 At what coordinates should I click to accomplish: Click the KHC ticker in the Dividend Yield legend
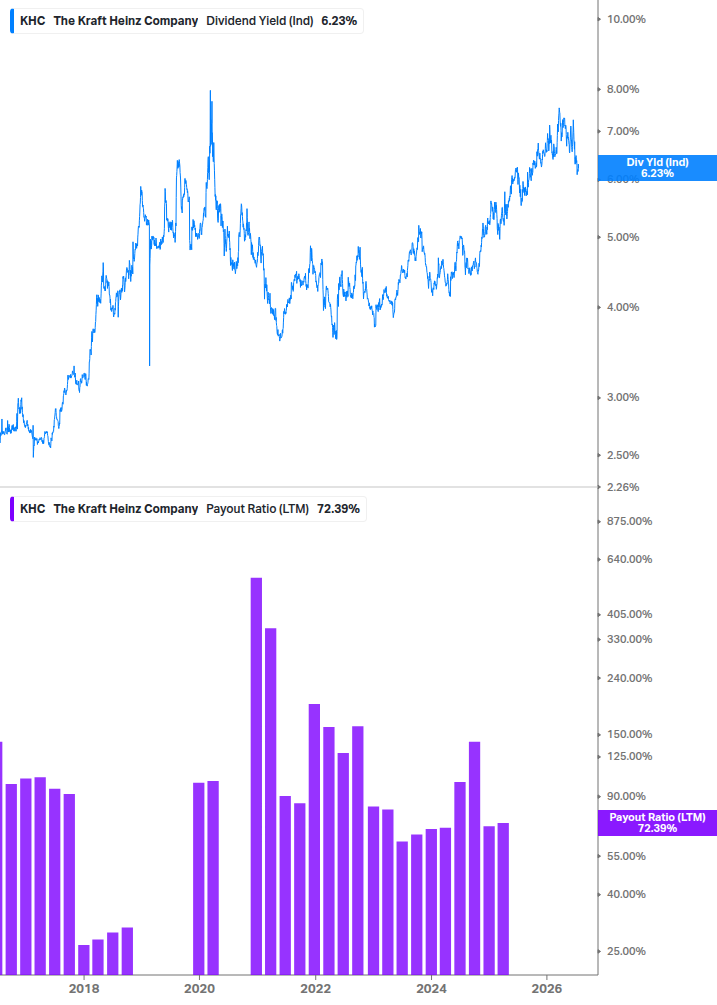pos(33,21)
